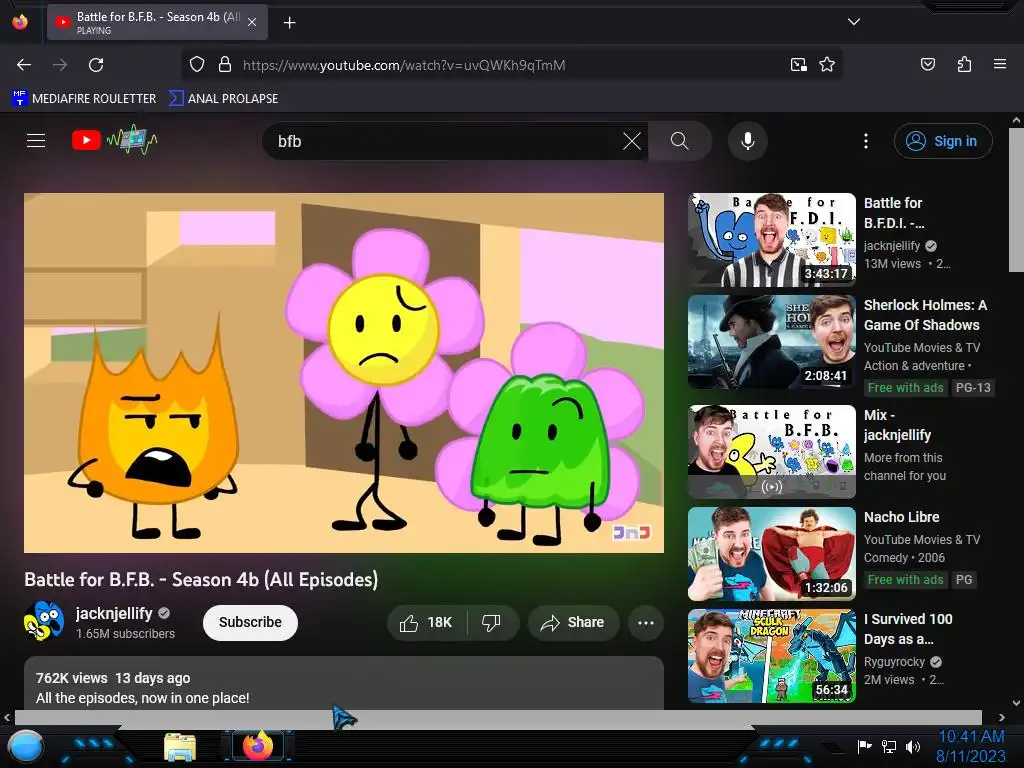Open the jacknjellify channel avatar
The image size is (1024, 768).
(44, 621)
